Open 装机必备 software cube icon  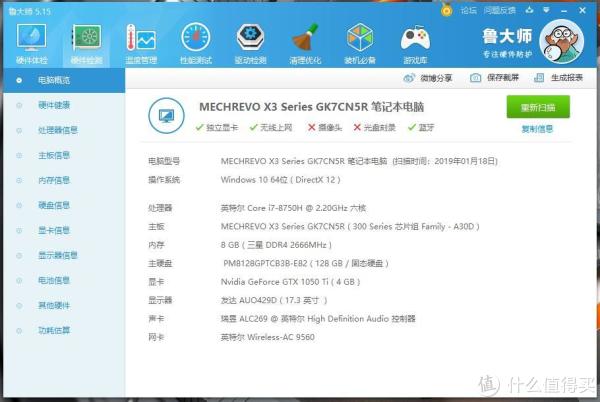pyautogui.click(x=360, y=37)
